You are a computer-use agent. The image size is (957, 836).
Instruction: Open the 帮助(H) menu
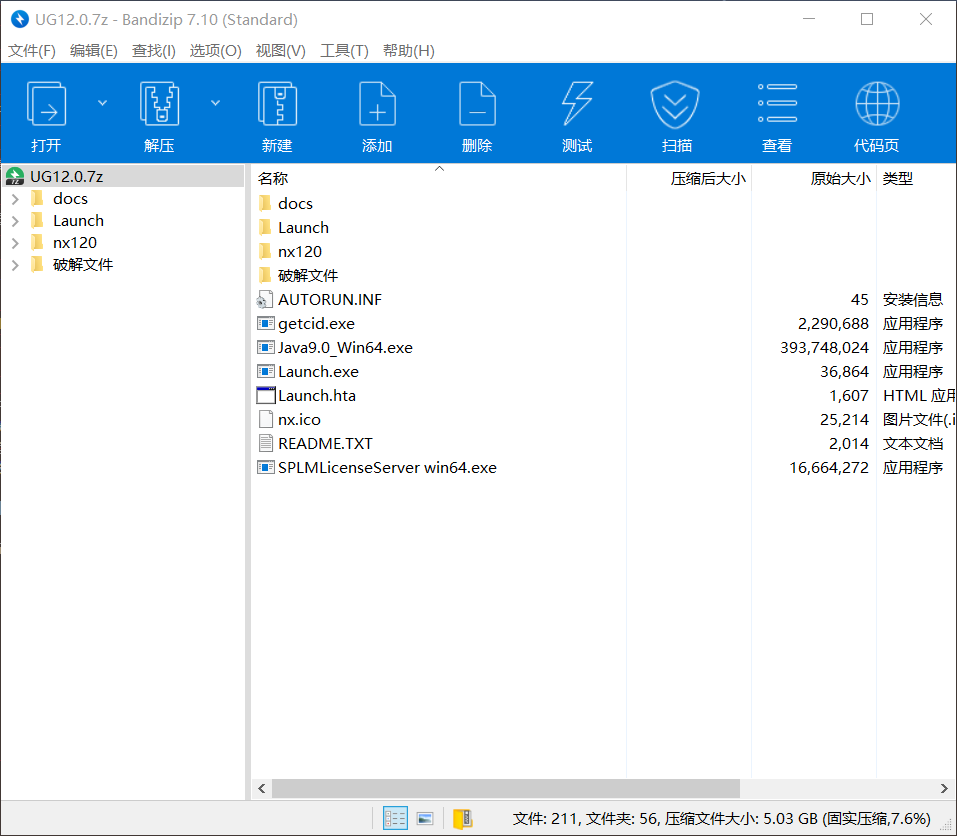[x=408, y=51]
